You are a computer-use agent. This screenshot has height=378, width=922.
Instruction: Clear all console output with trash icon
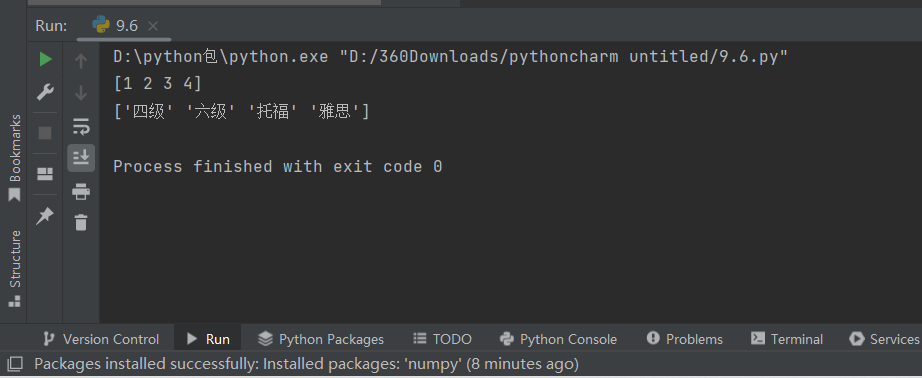click(x=81, y=222)
